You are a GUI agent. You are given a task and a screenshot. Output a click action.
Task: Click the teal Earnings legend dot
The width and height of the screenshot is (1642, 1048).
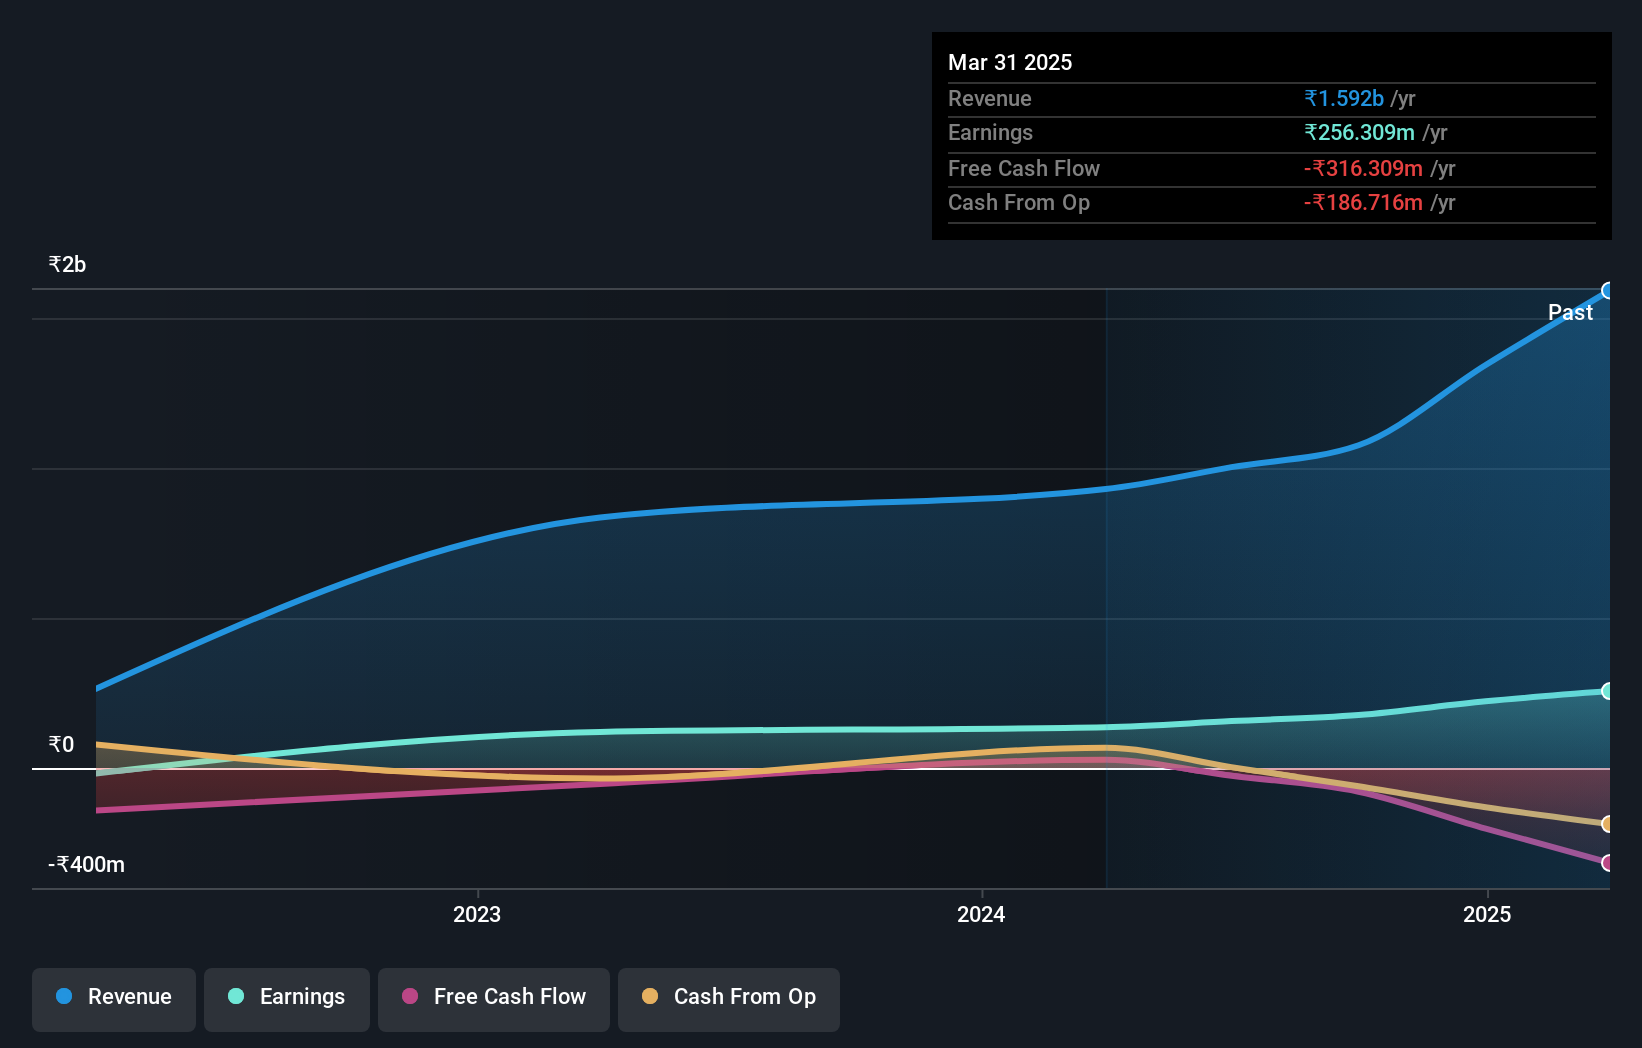coord(236,996)
